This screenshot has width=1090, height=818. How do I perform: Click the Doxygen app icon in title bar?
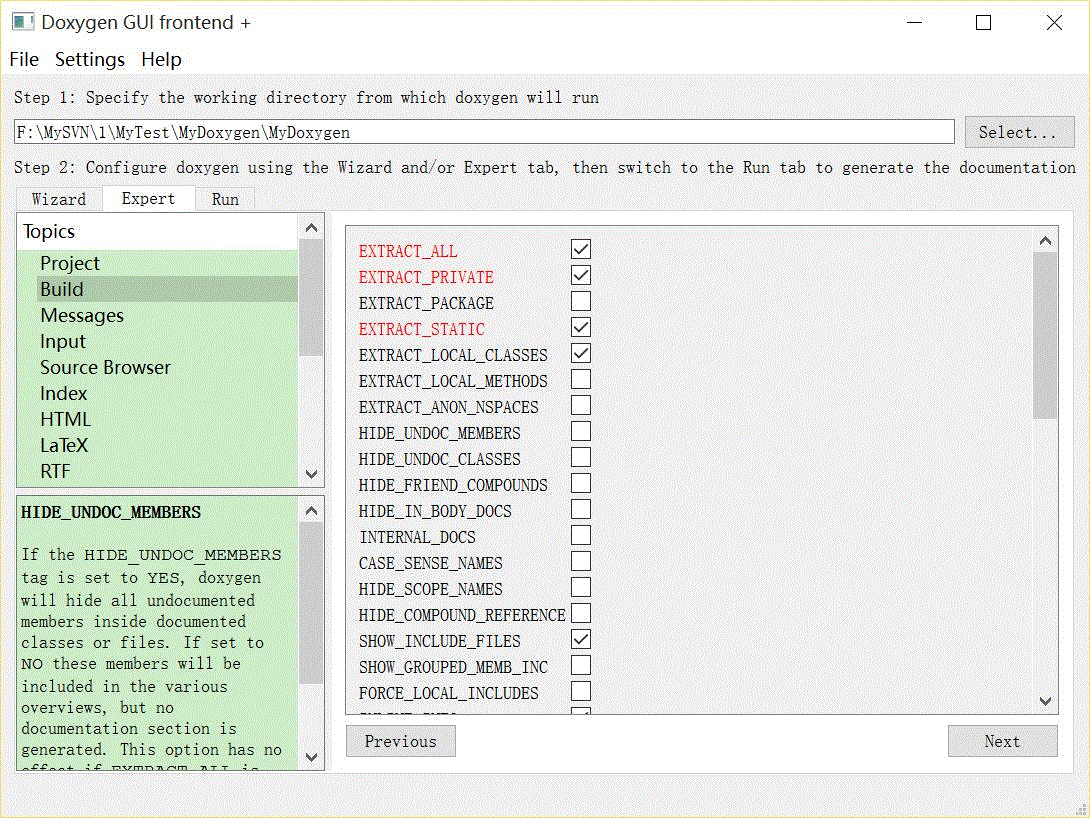23,22
